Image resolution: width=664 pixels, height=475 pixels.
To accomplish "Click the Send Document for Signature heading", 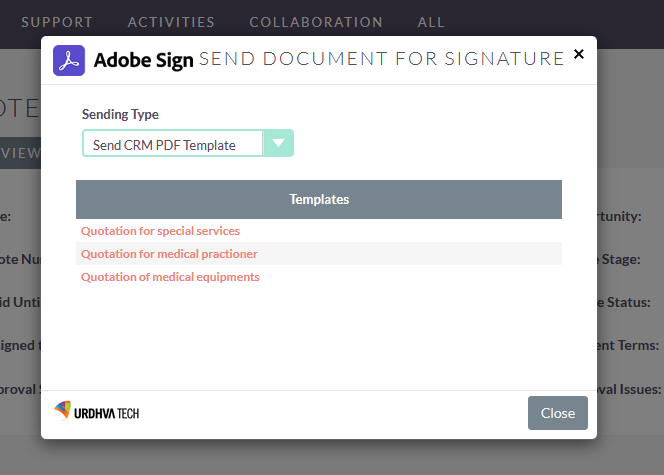I will [x=382, y=58].
